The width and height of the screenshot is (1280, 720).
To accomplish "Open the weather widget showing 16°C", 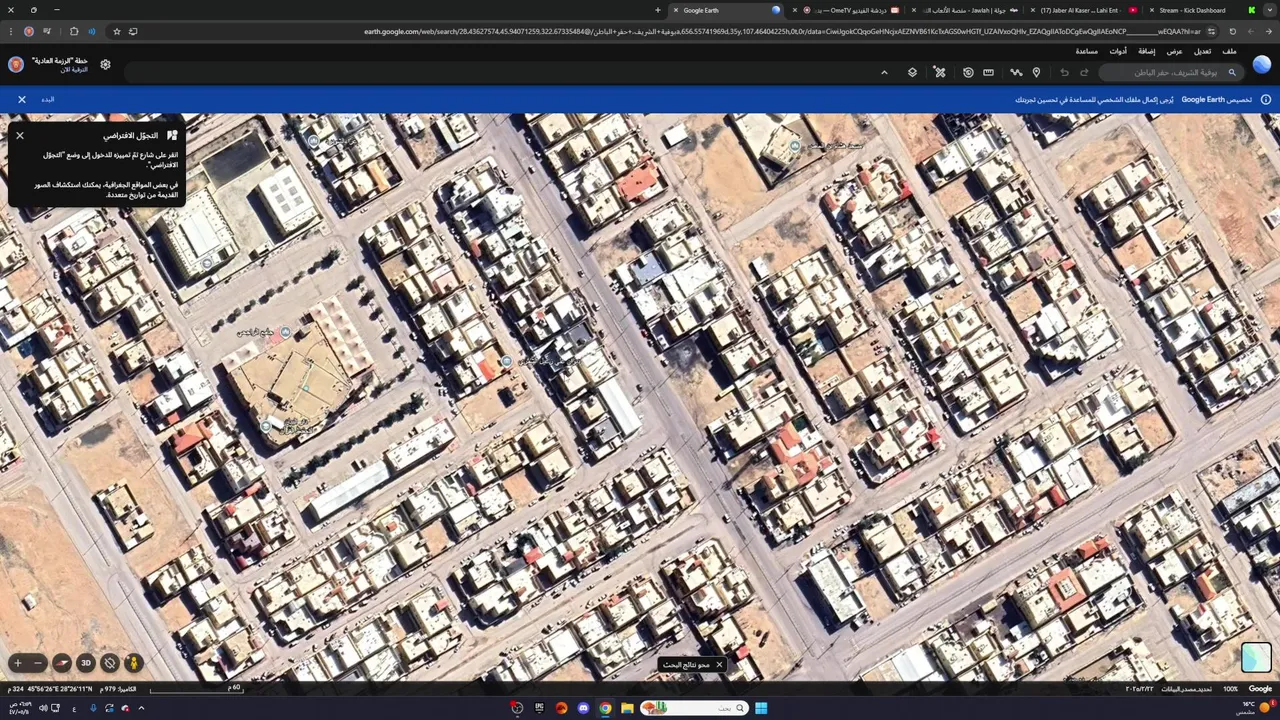I will 1255,708.
